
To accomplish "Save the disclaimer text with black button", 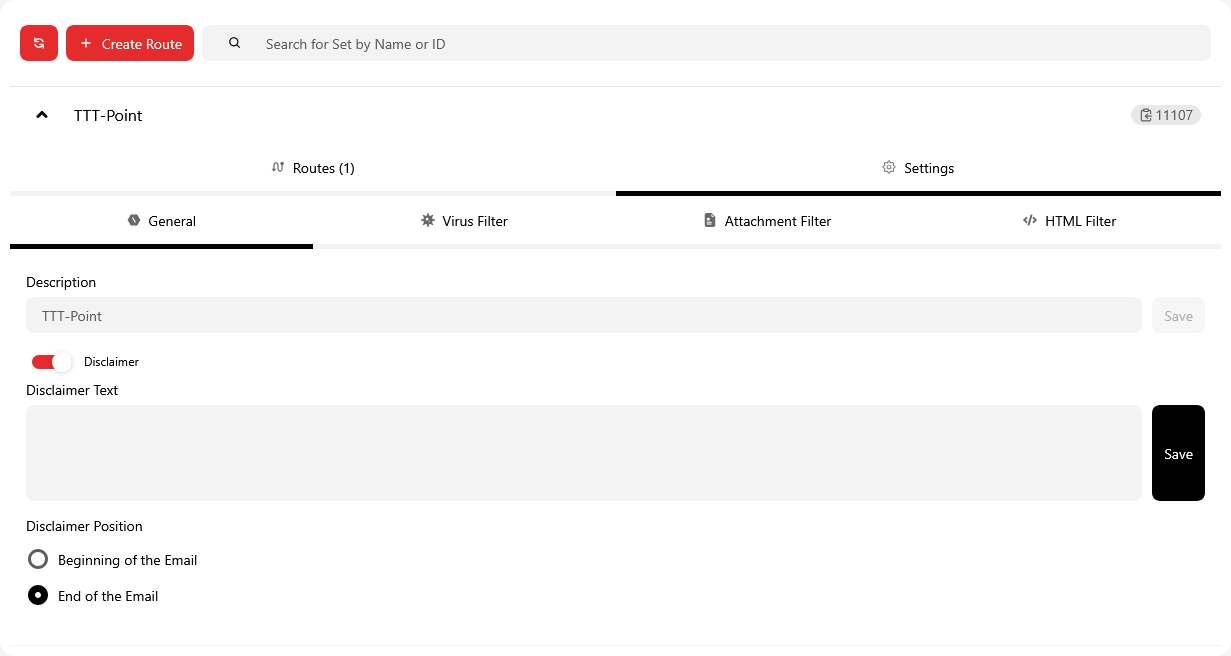I will click(1178, 453).
